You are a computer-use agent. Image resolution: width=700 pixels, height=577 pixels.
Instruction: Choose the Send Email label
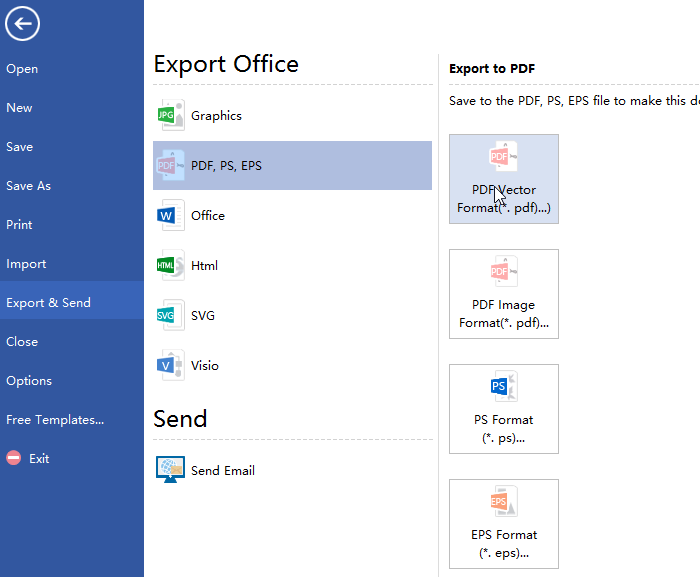(223, 470)
